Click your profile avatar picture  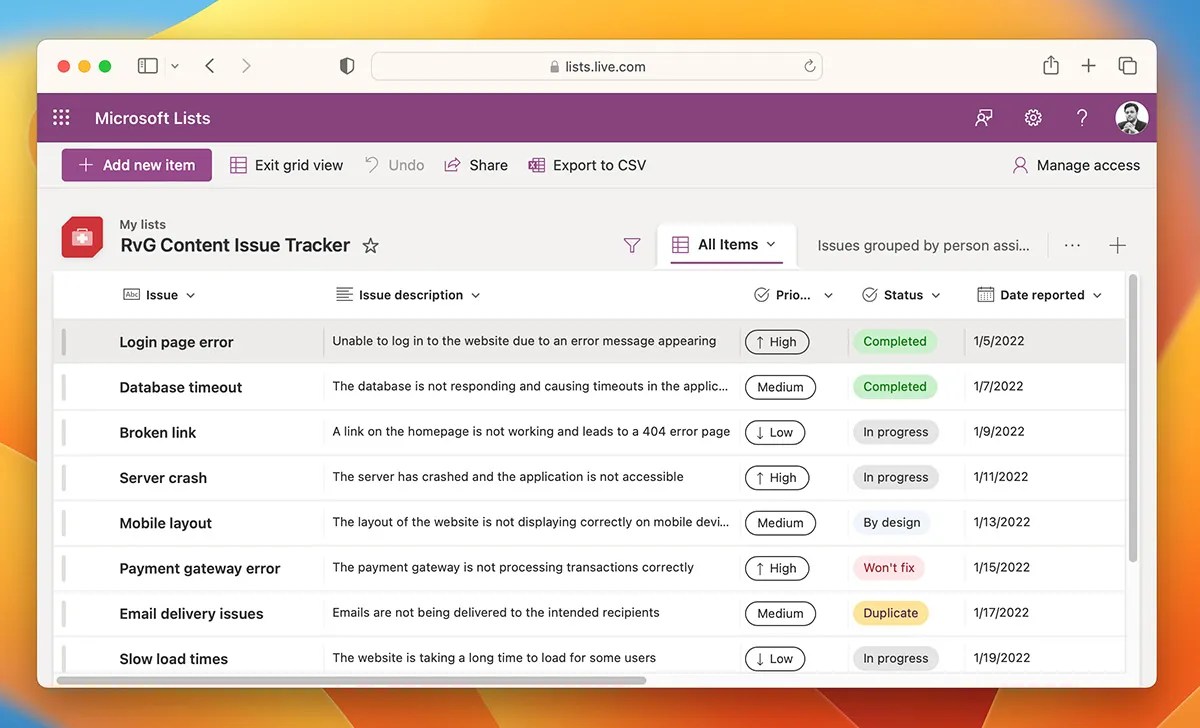(1131, 117)
